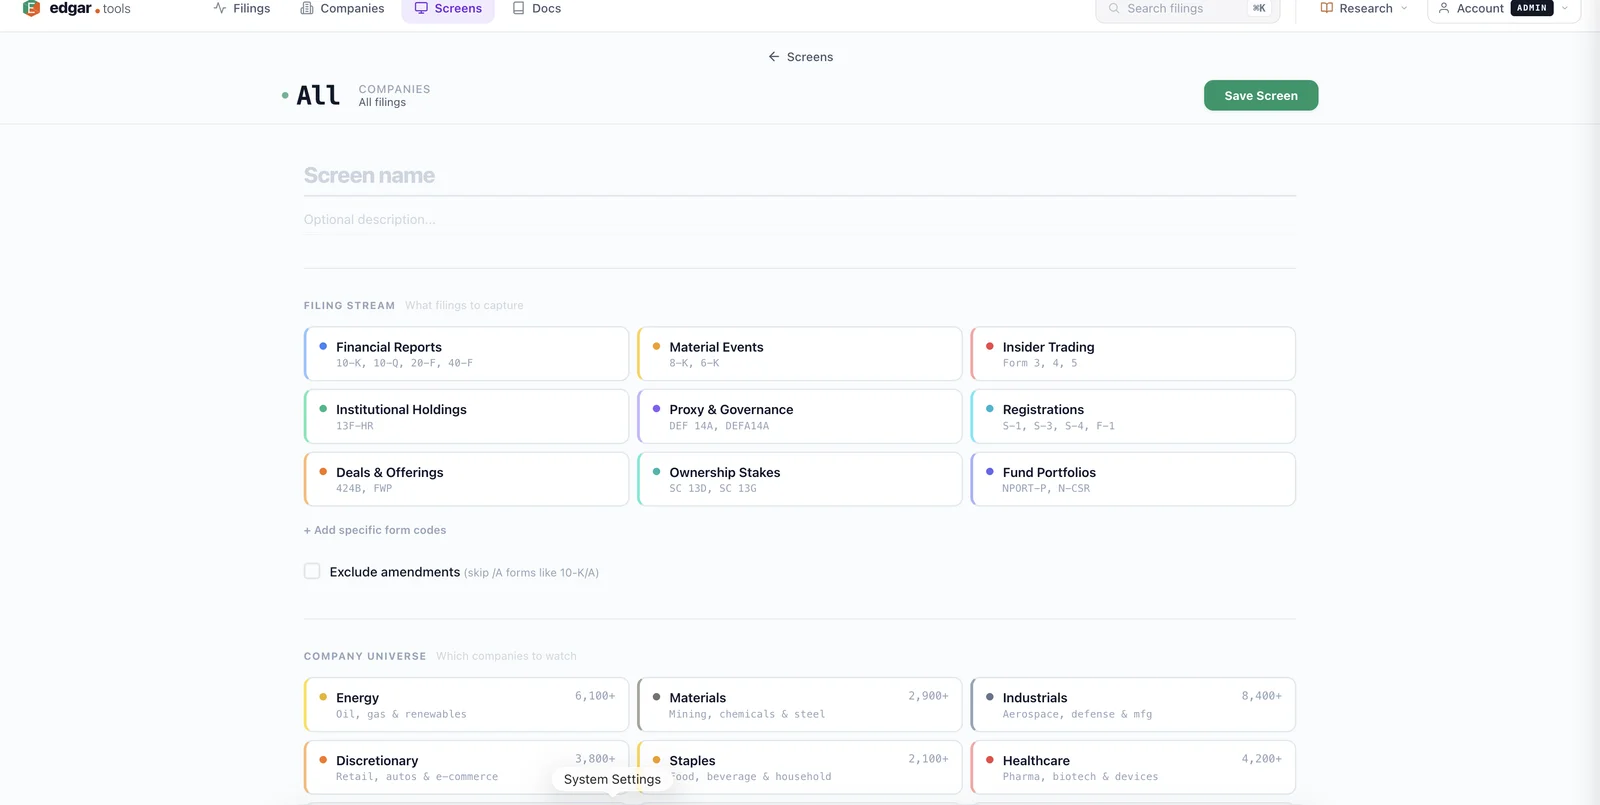Click the back arrow beside Screens
1600x805 pixels.
click(773, 57)
